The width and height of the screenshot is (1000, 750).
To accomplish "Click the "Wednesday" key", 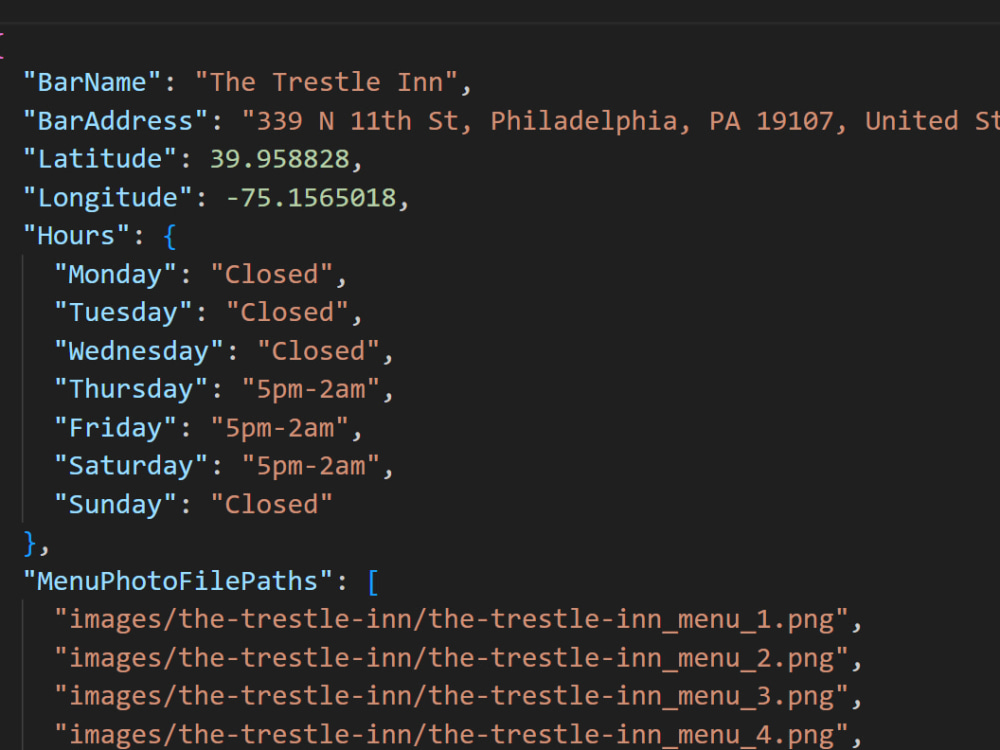I will click(138, 351).
